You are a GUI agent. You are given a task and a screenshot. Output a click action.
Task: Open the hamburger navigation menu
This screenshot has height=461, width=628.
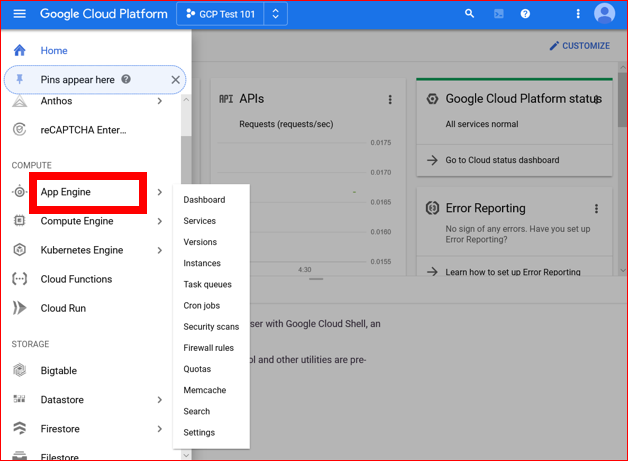coord(20,14)
